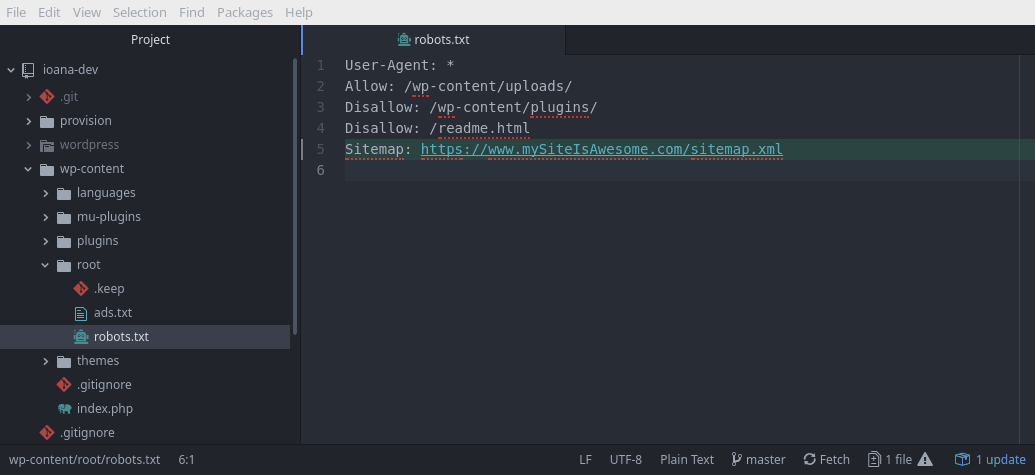
Task: Select the robots.txt editor tab
Action: (x=434, y=40)
